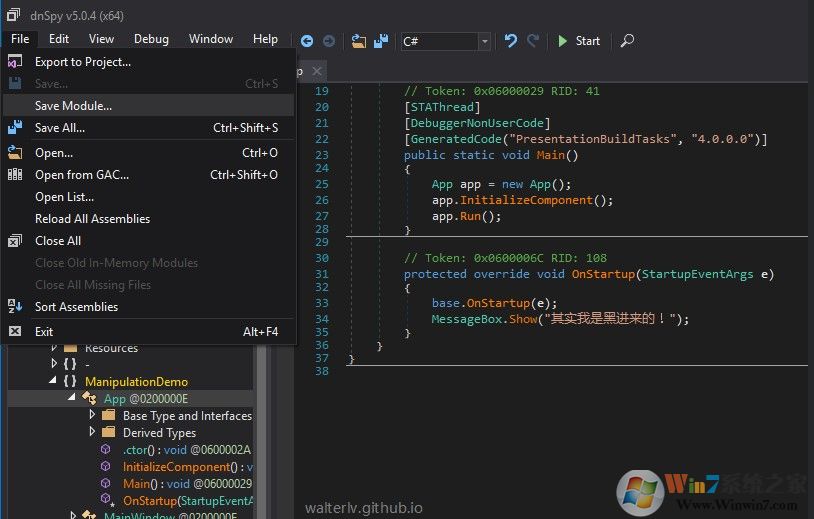The image size is (814, 519).
Task: Click the navigate back arrow icon
Action: pyautogui.click(x=307, y=41)
